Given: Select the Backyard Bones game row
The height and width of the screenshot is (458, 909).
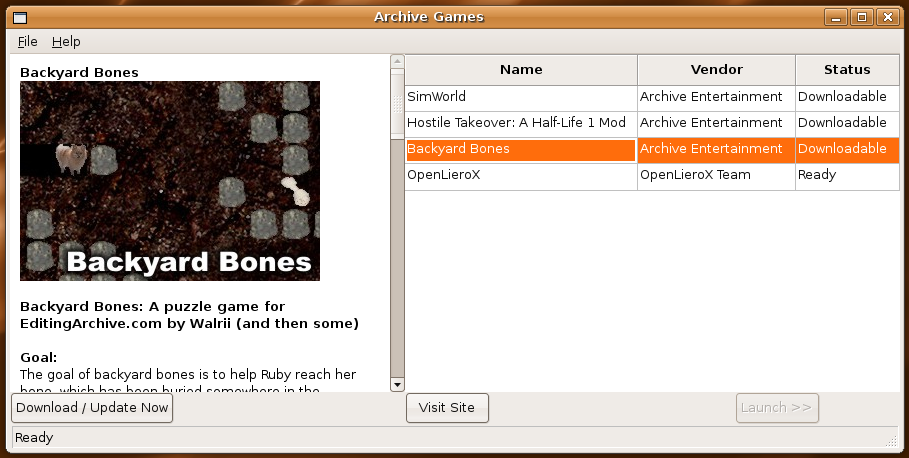Looking at the screenshot, I should 652,150.
